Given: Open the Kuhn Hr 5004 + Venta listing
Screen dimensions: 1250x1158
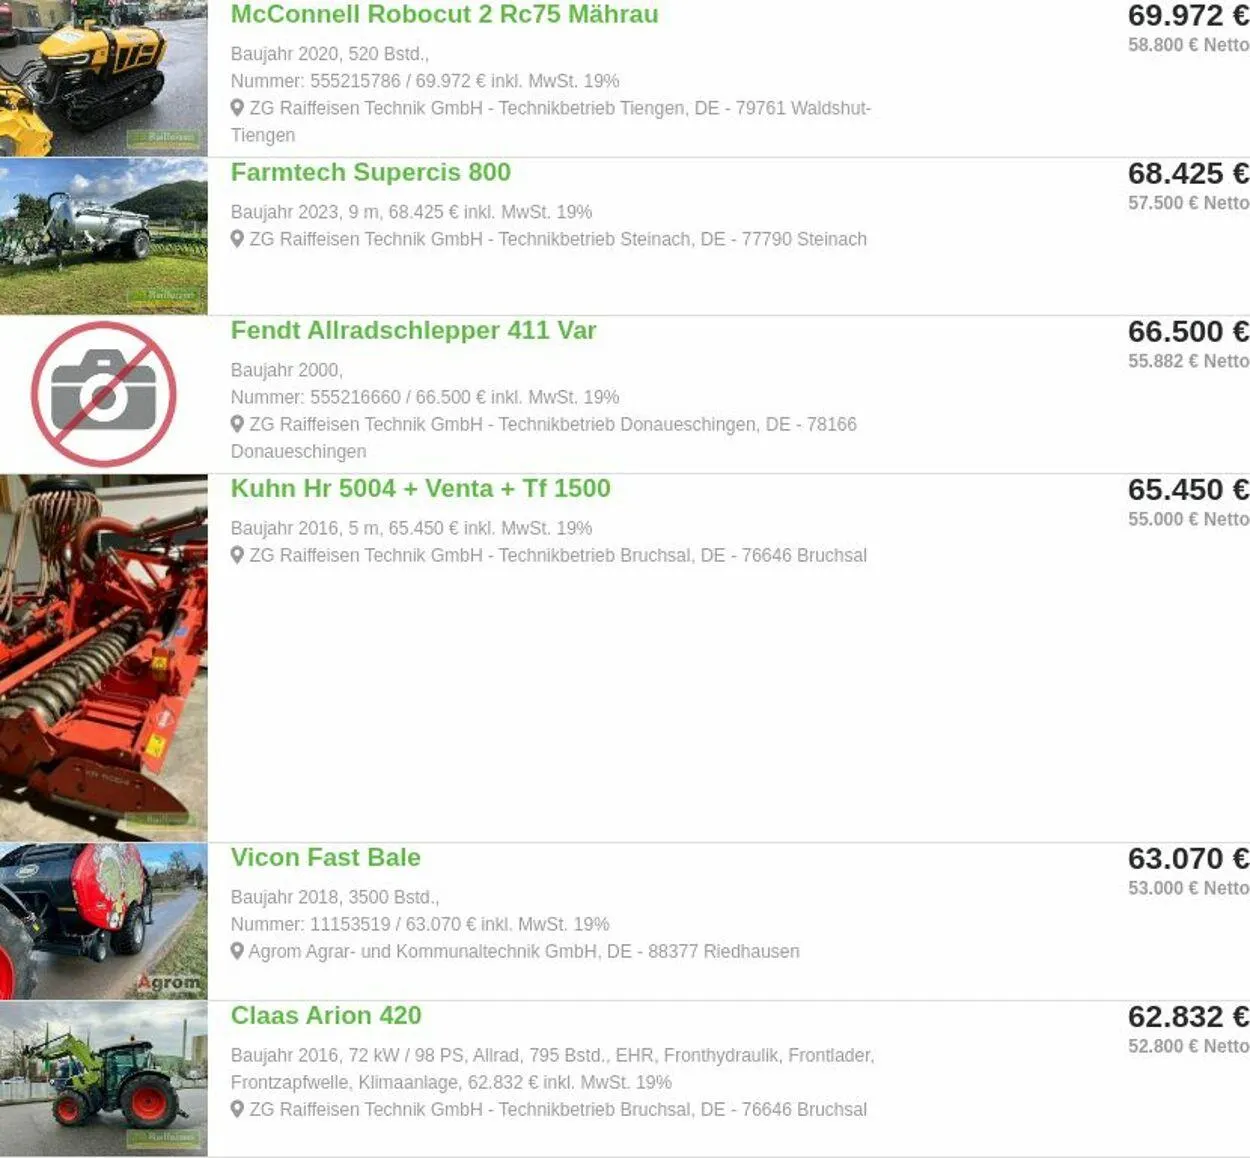Looking at the screenshot, I should (x=420, y=488).
